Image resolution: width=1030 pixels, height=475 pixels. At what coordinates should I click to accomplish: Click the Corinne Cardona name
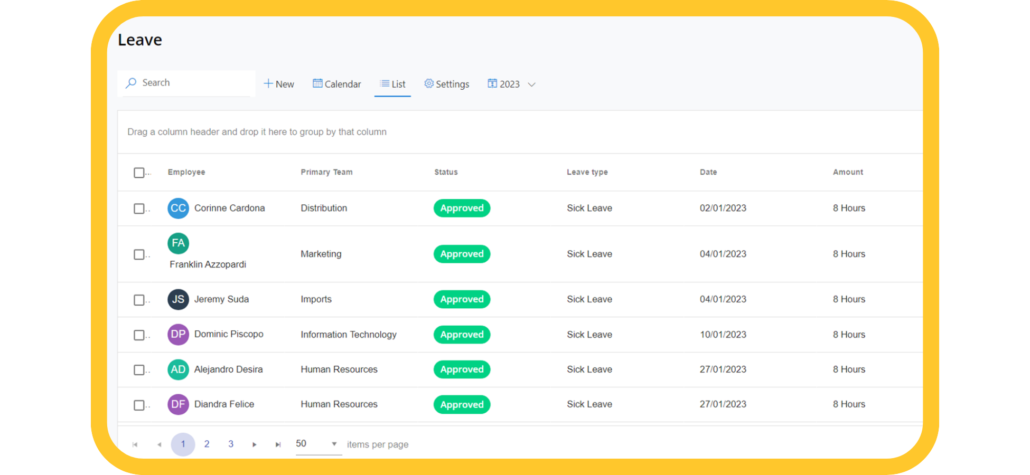click(x=230, y=208)
